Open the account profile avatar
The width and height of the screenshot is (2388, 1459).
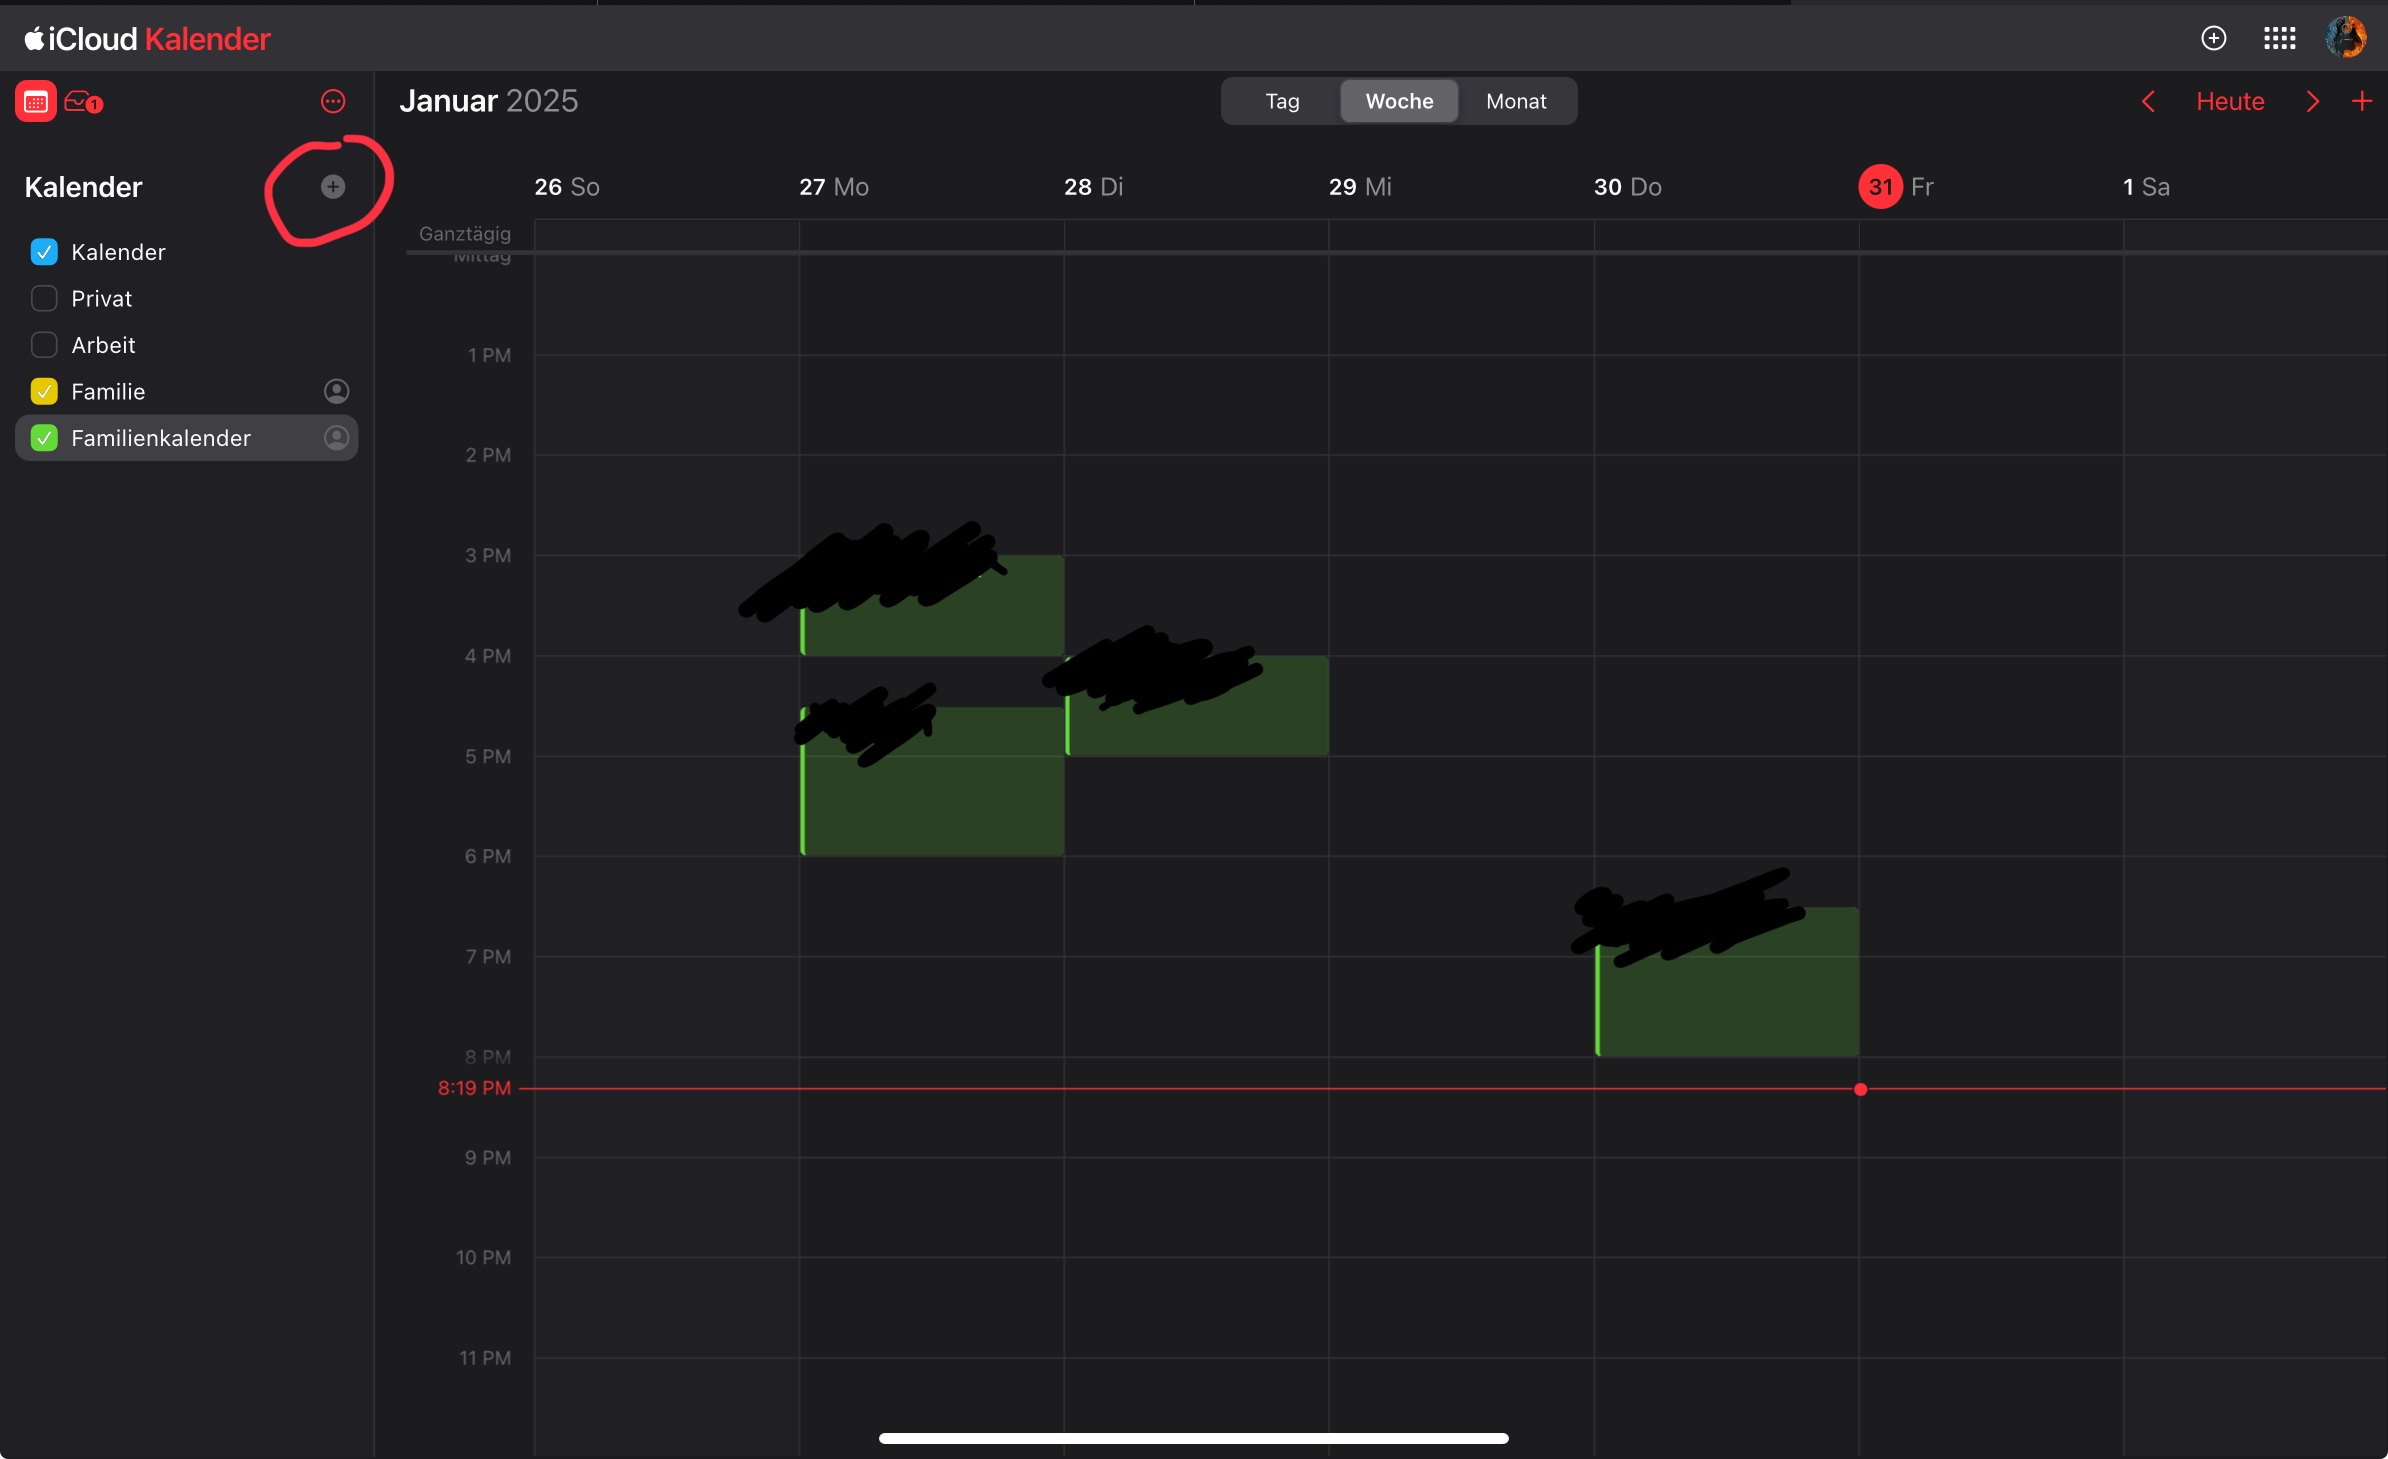coord(2345,38)
